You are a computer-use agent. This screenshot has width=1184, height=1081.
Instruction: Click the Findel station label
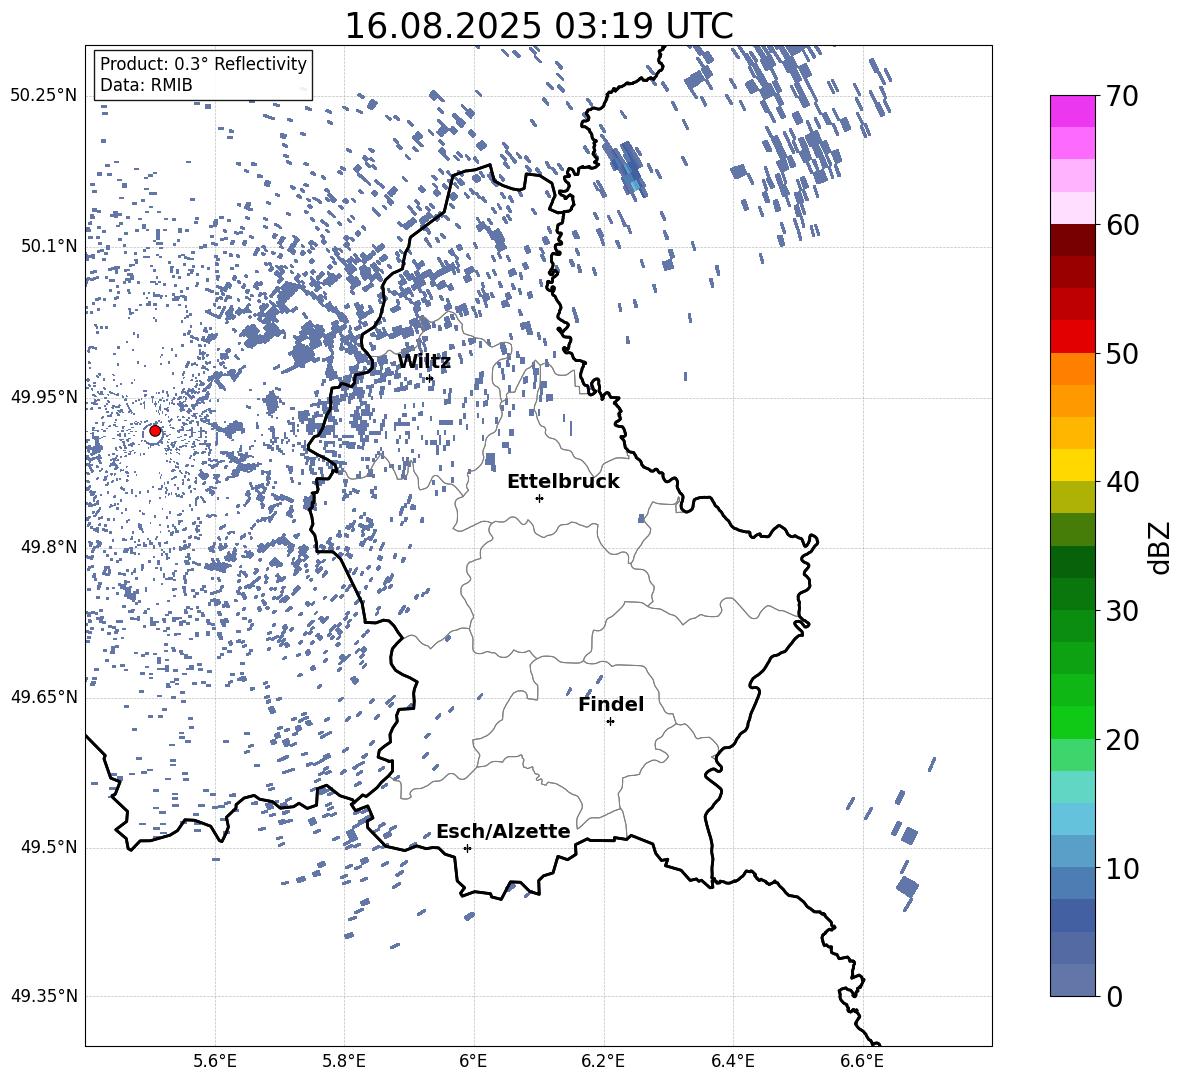coord(611,704)
